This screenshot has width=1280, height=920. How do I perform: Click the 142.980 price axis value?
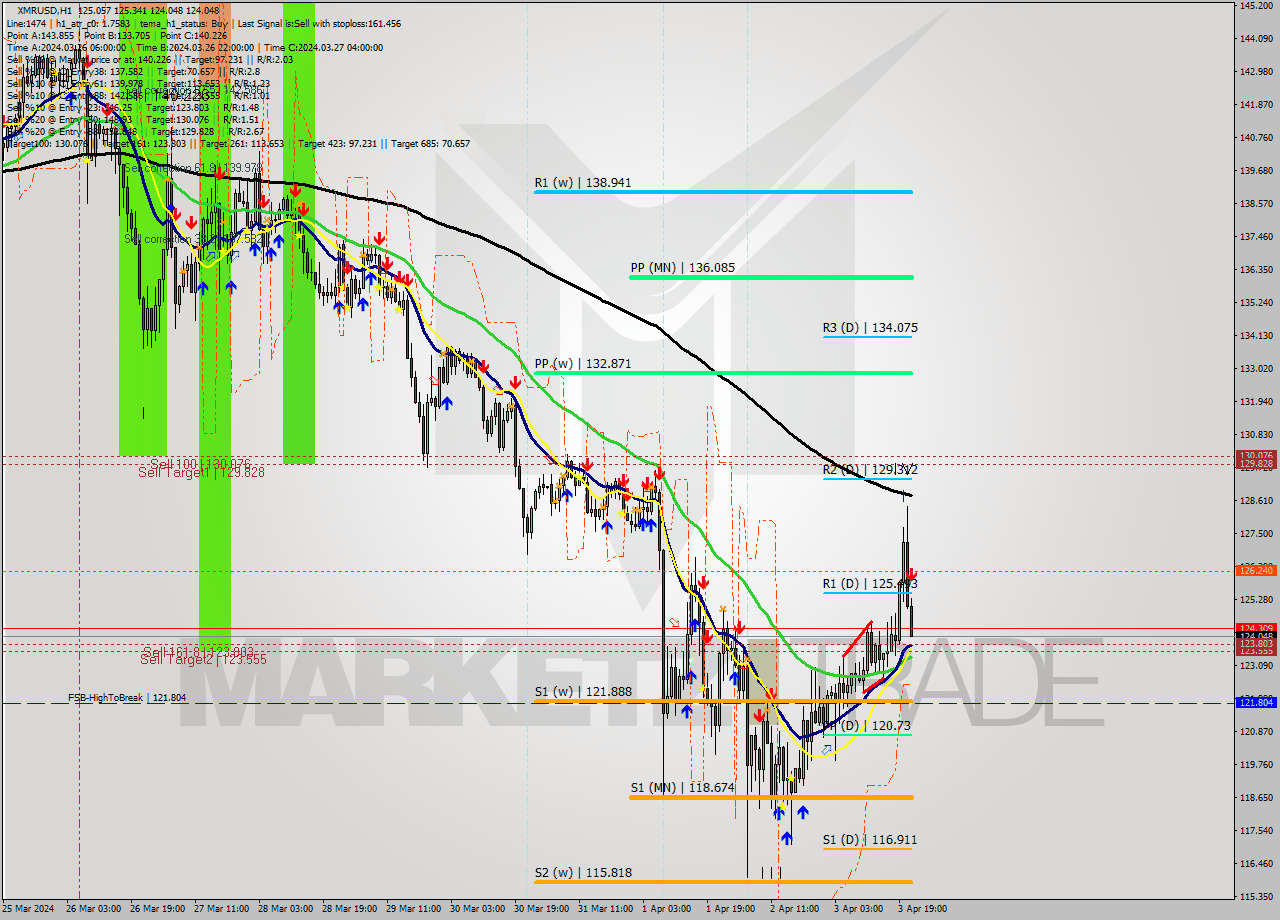click(x=1258, y=72)
